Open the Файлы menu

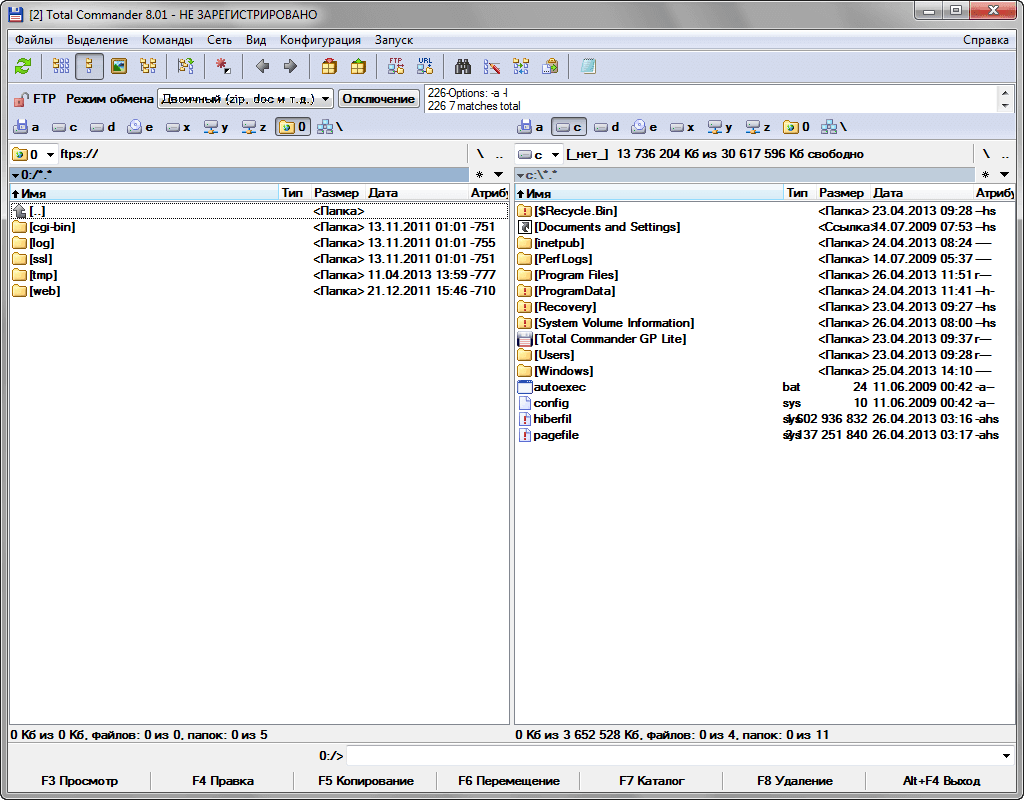[x=34, y=40]
